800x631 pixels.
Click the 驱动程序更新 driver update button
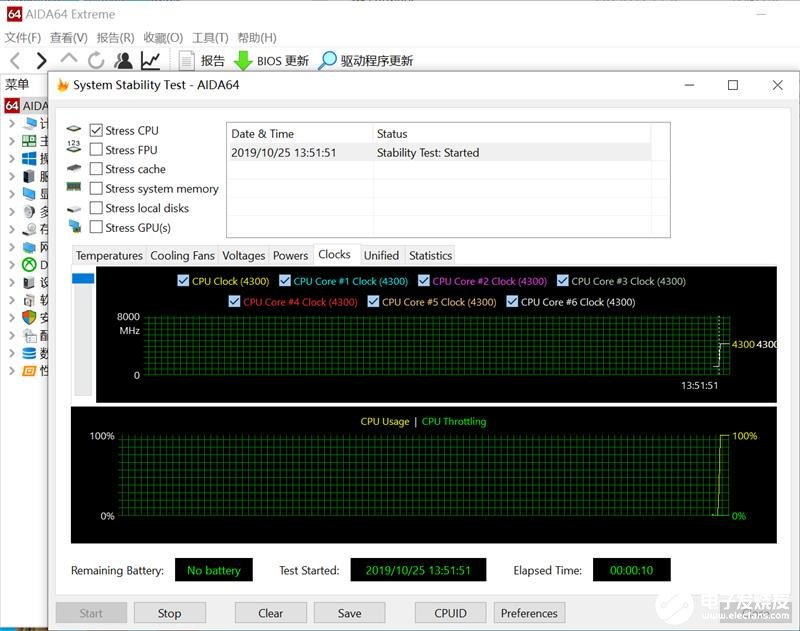click(x=365, y=61)
